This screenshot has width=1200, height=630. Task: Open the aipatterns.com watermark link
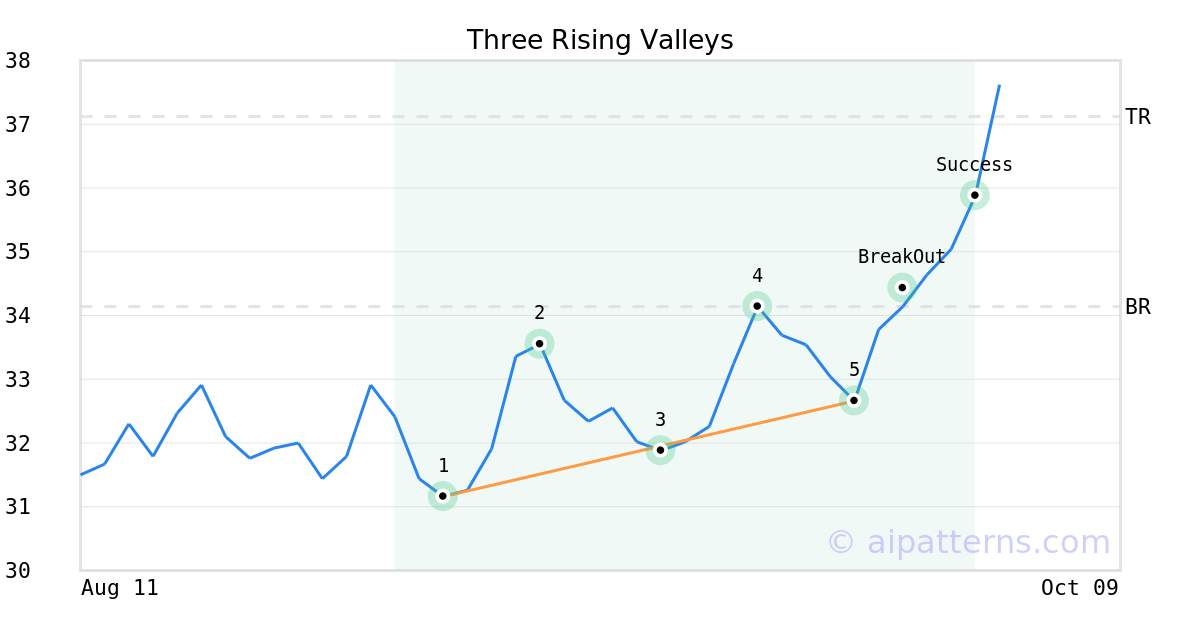[968, 542]
